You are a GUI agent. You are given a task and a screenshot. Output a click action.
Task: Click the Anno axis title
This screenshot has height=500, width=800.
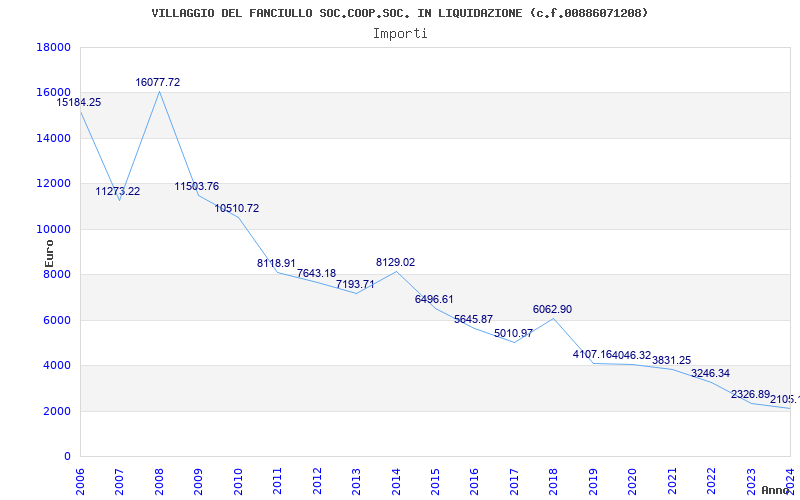(776, 491)
